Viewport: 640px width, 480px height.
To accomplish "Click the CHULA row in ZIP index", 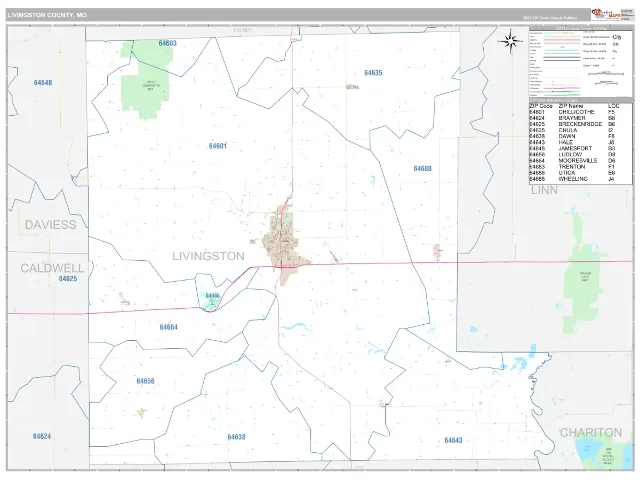I will 573,130.
